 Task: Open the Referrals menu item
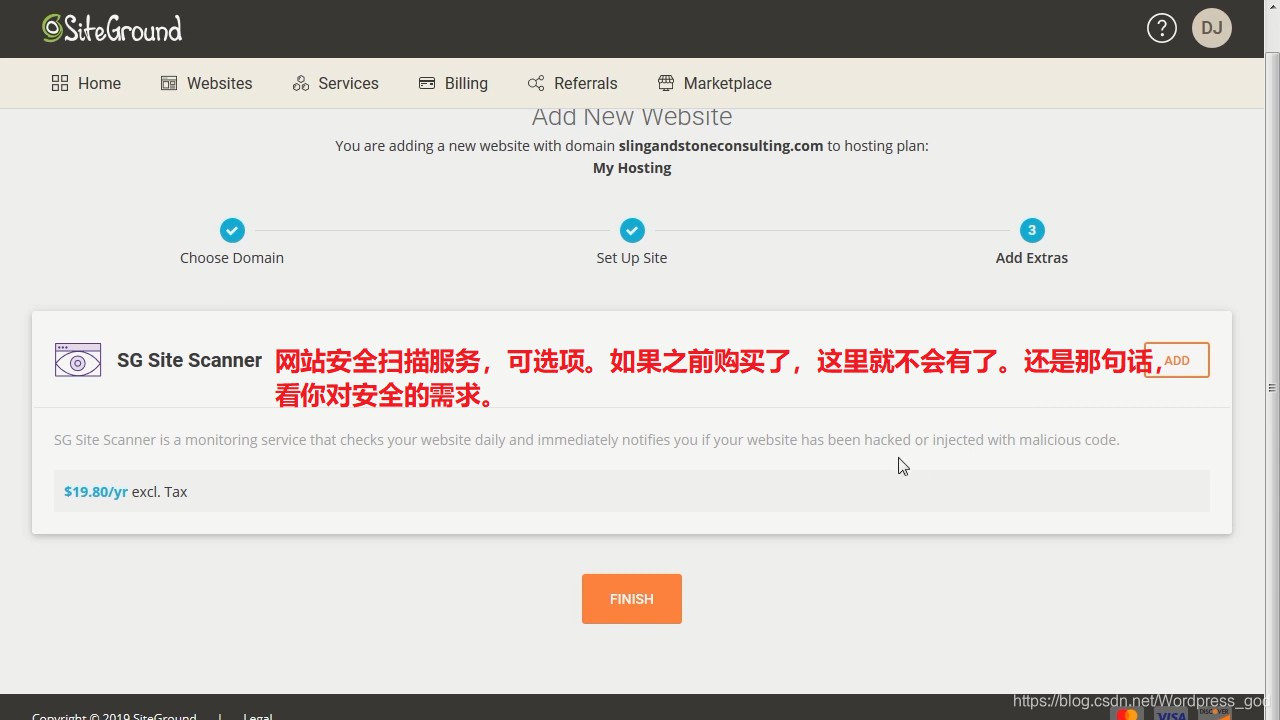[x=573, y=83]
